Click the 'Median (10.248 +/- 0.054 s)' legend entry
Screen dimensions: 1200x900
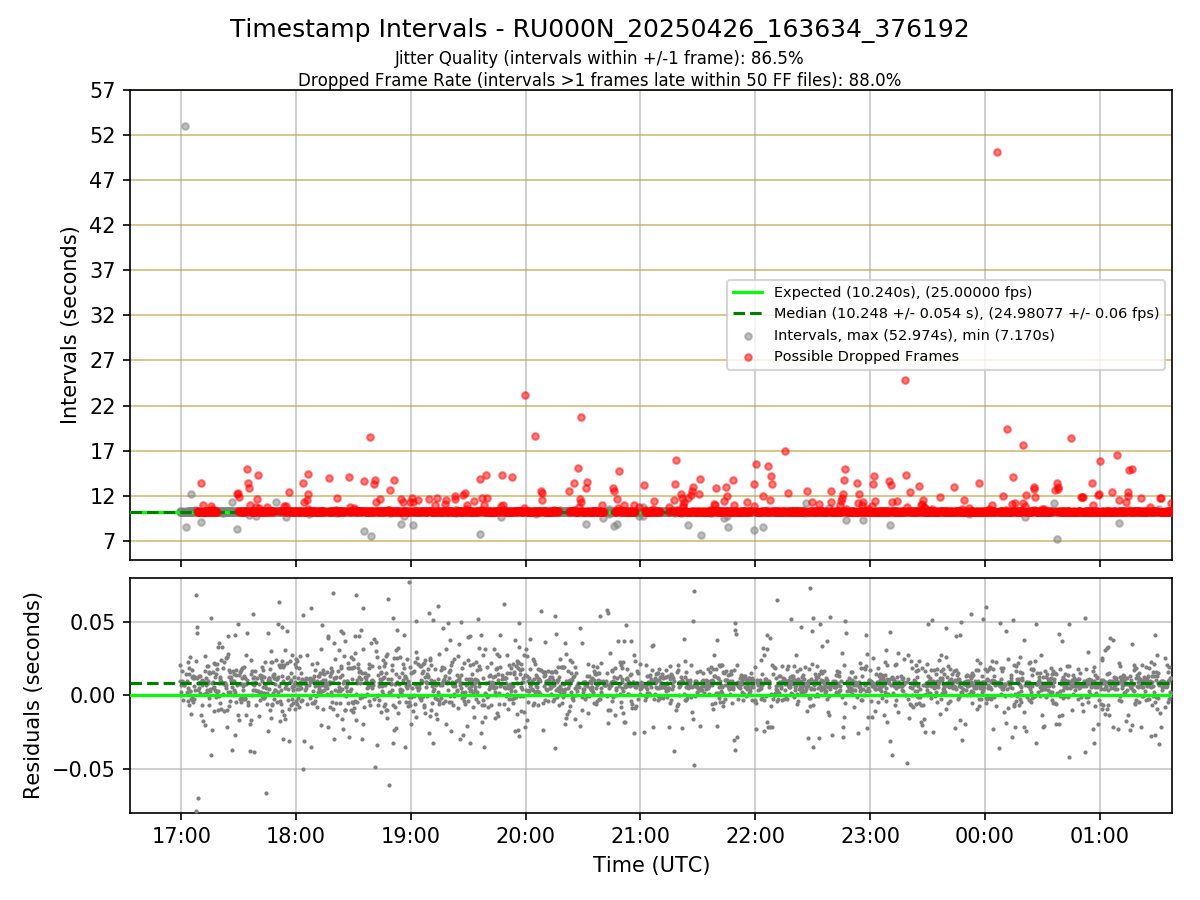(967, 313)
